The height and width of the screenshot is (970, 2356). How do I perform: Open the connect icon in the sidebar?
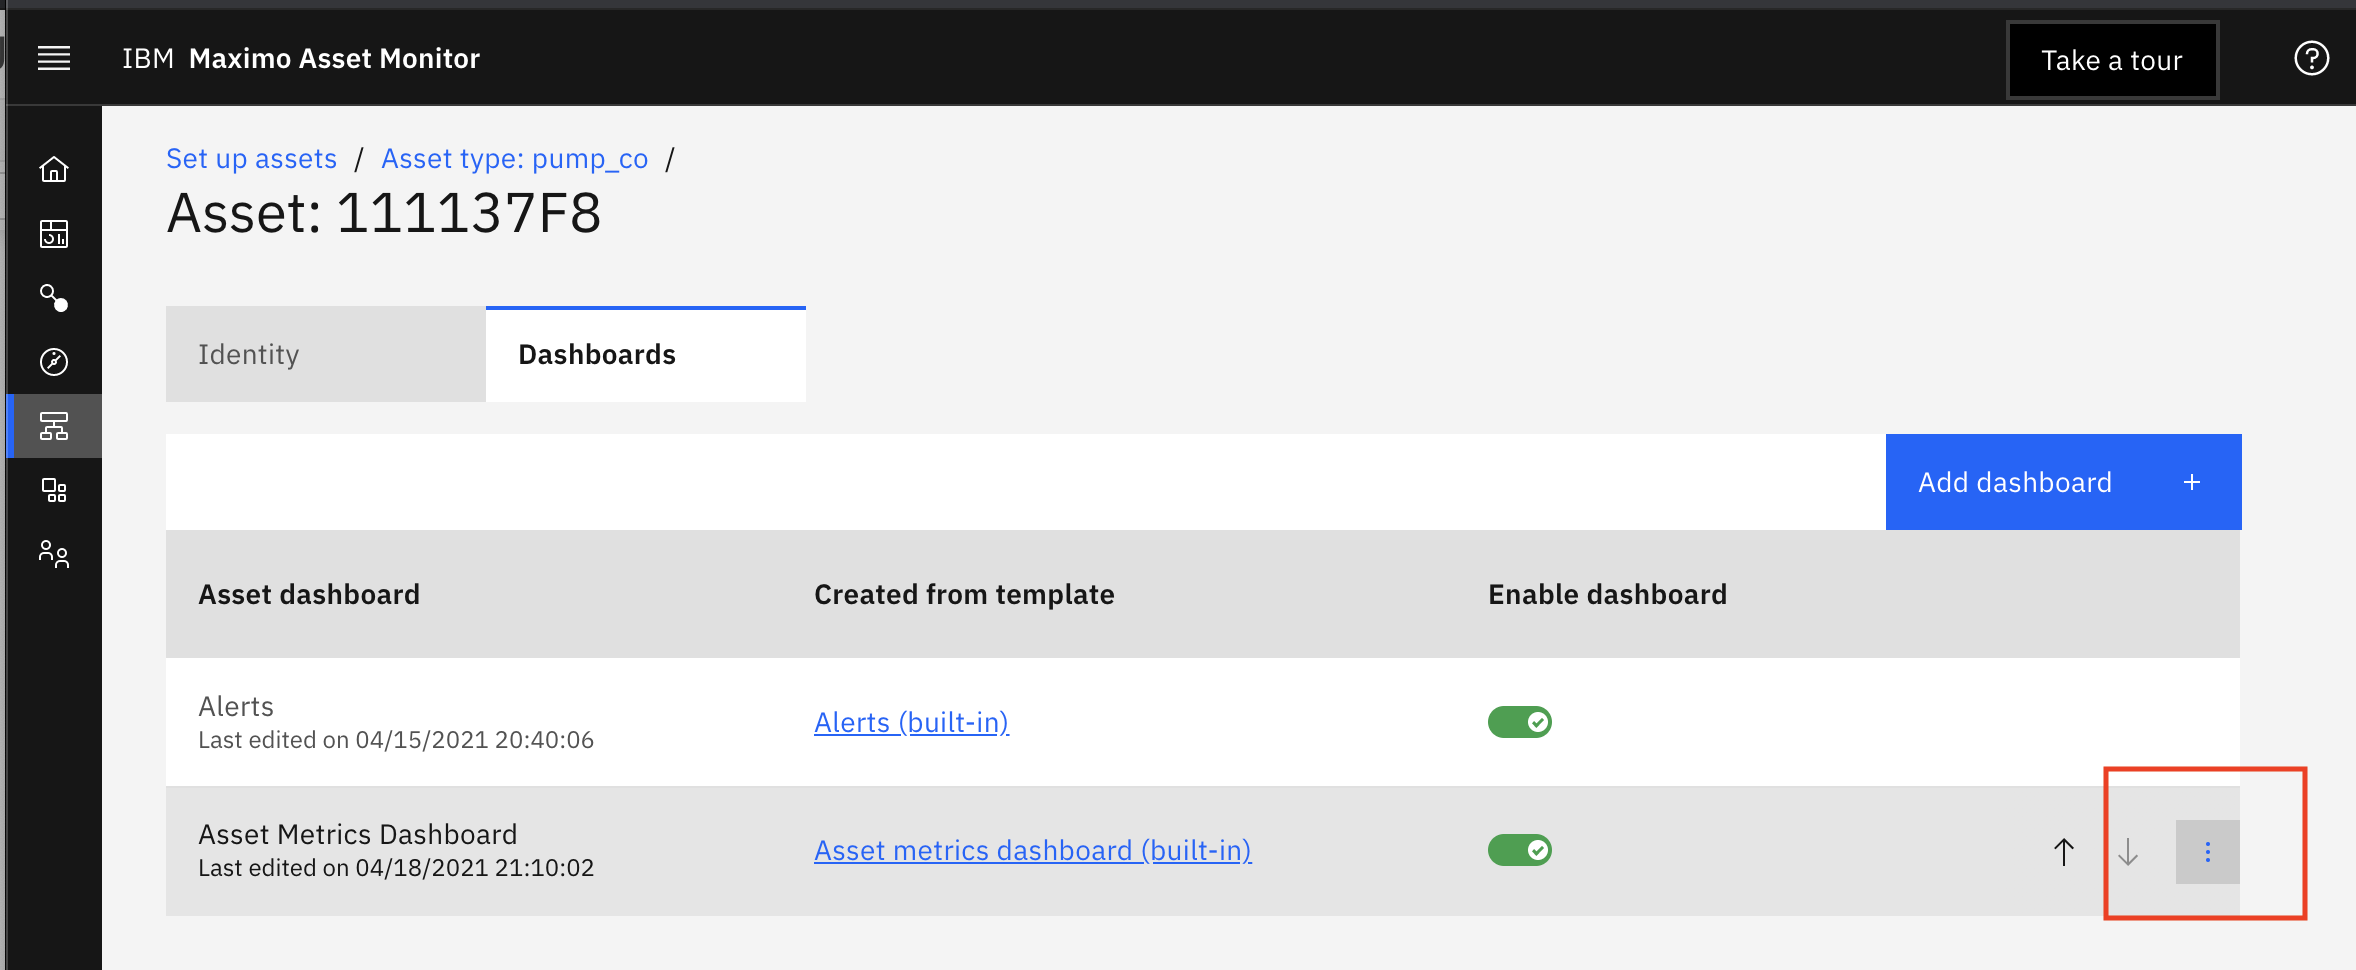pyautogui.click(x=54, y=297)
